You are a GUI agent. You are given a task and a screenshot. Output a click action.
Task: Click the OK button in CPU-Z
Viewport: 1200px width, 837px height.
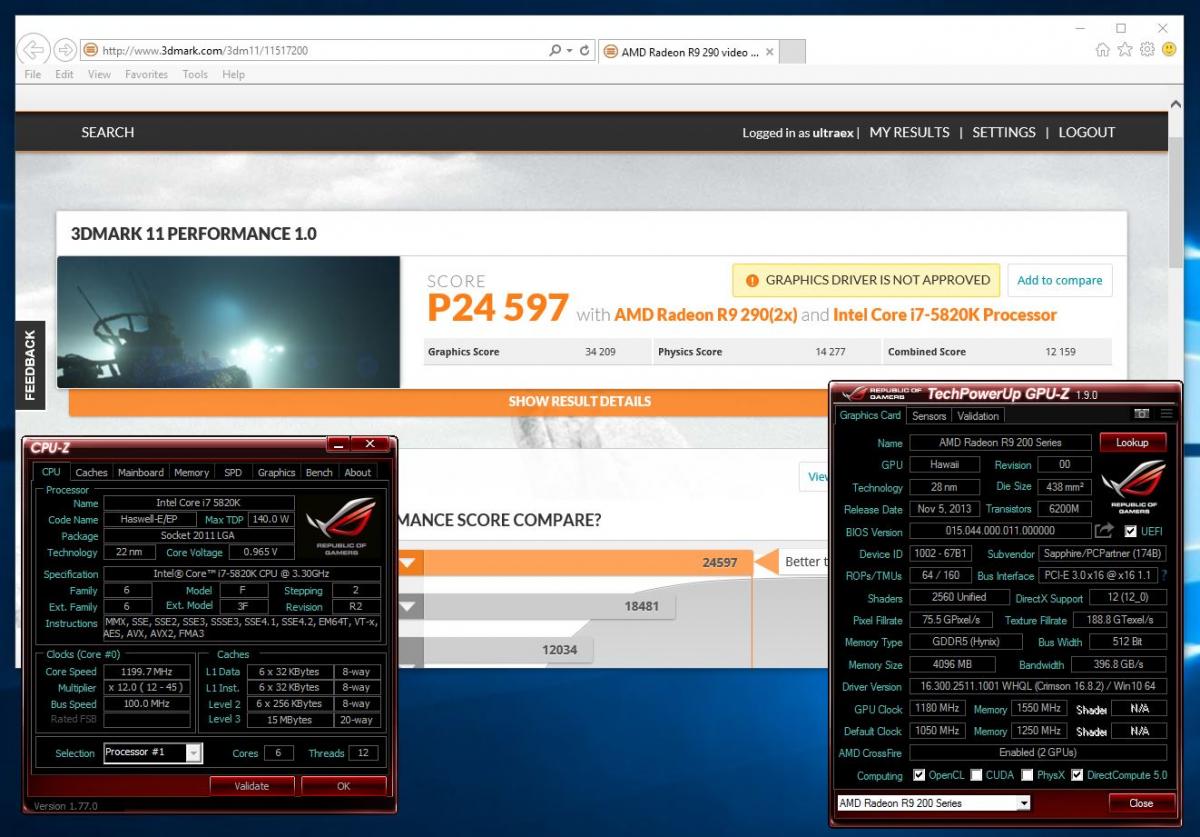coord(343,786)
